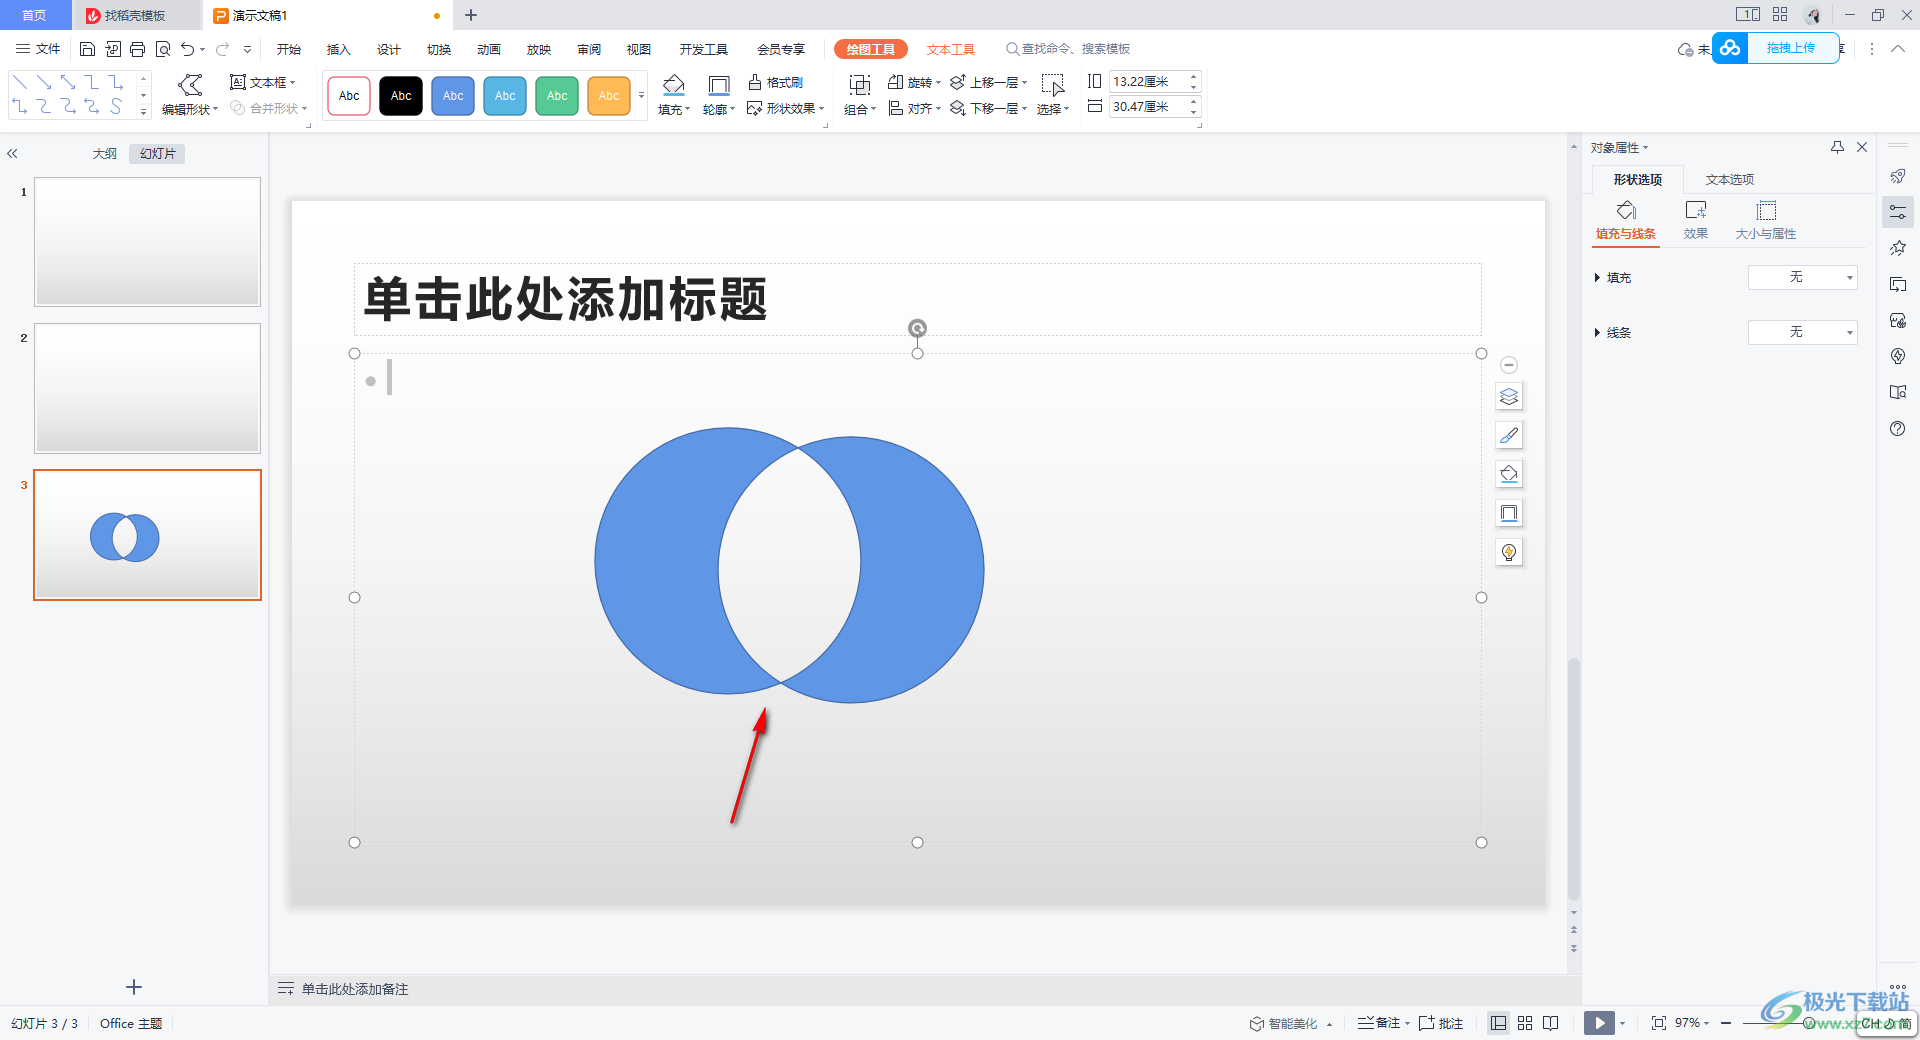Open the Text Box (文本框) dropdown

pos(263,82)
